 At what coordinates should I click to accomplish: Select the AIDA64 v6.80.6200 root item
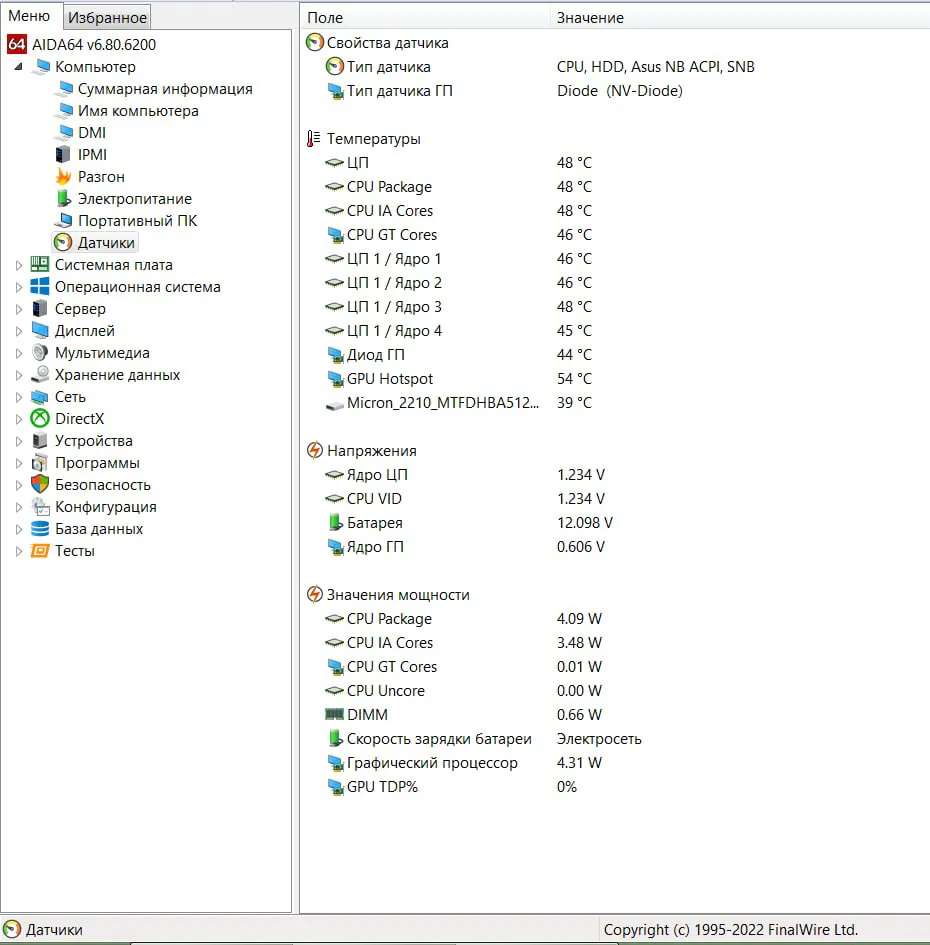94,45
